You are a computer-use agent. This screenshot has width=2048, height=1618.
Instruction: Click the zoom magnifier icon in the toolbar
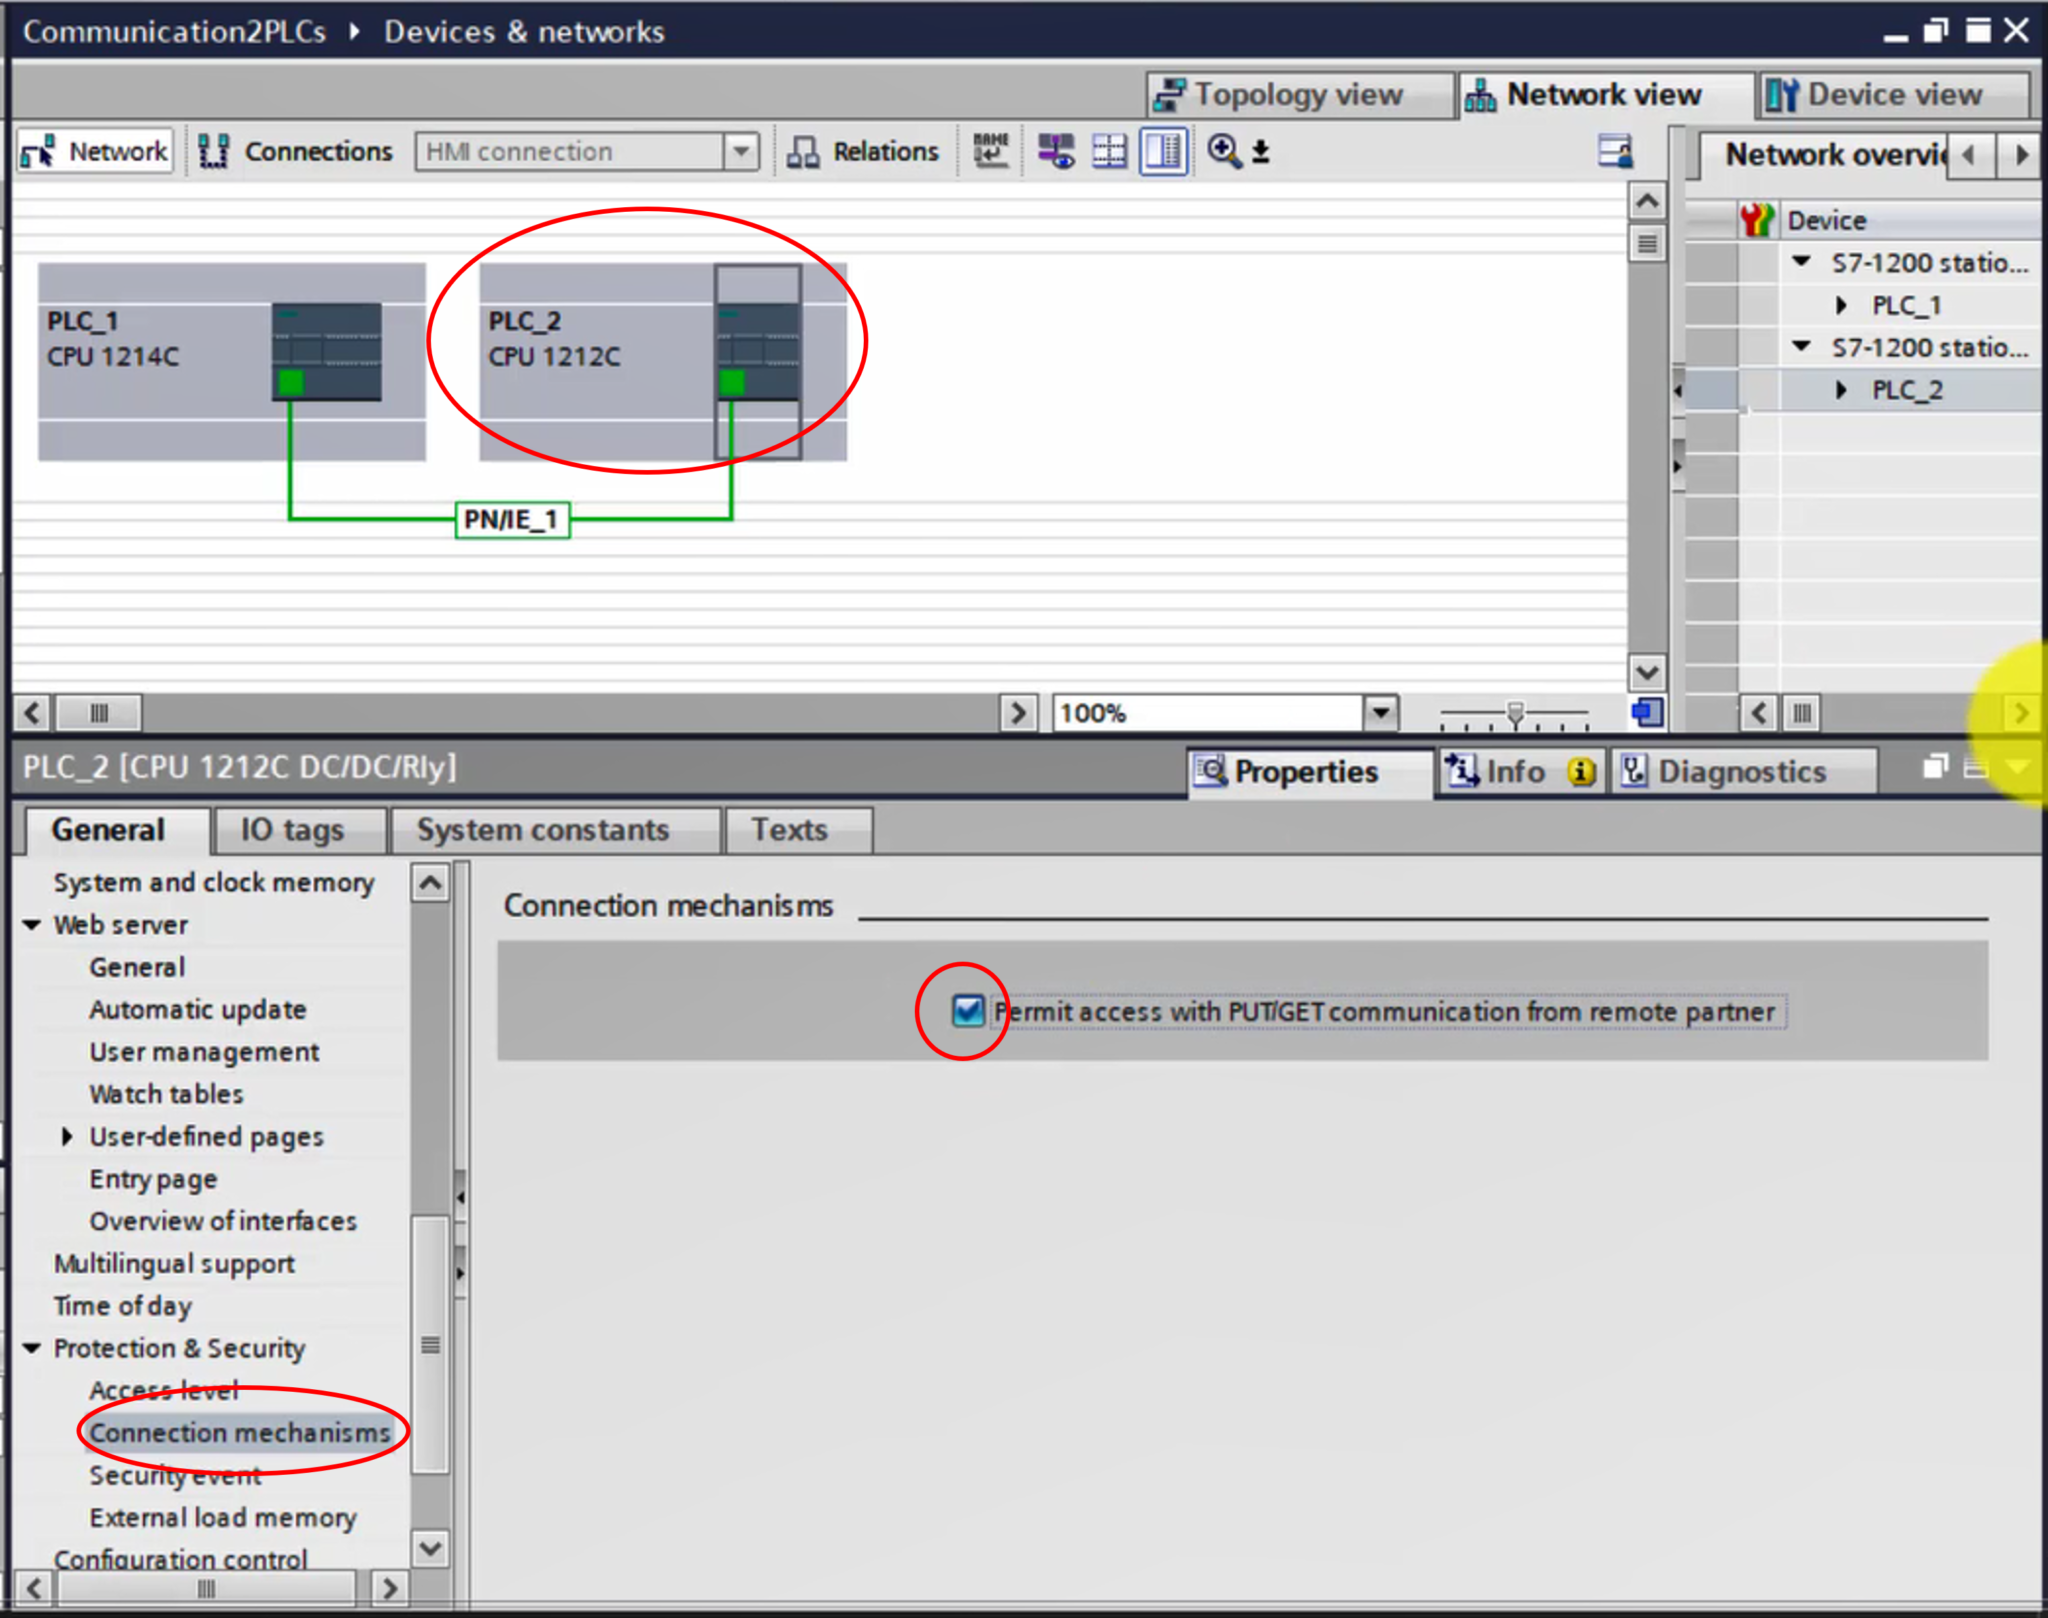click(1222, 151)
